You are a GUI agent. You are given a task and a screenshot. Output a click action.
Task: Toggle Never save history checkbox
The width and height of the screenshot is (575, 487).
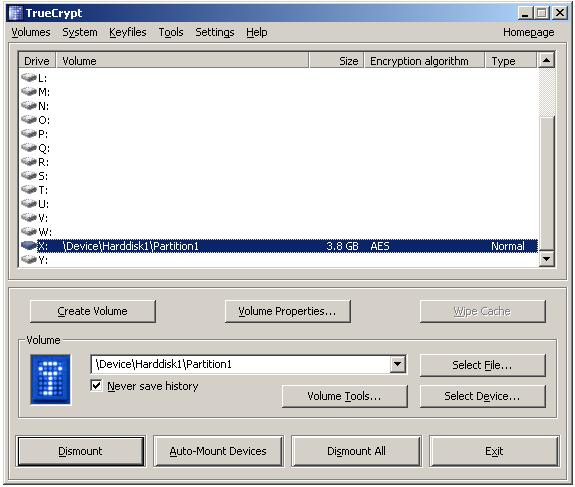pos(96,385)
